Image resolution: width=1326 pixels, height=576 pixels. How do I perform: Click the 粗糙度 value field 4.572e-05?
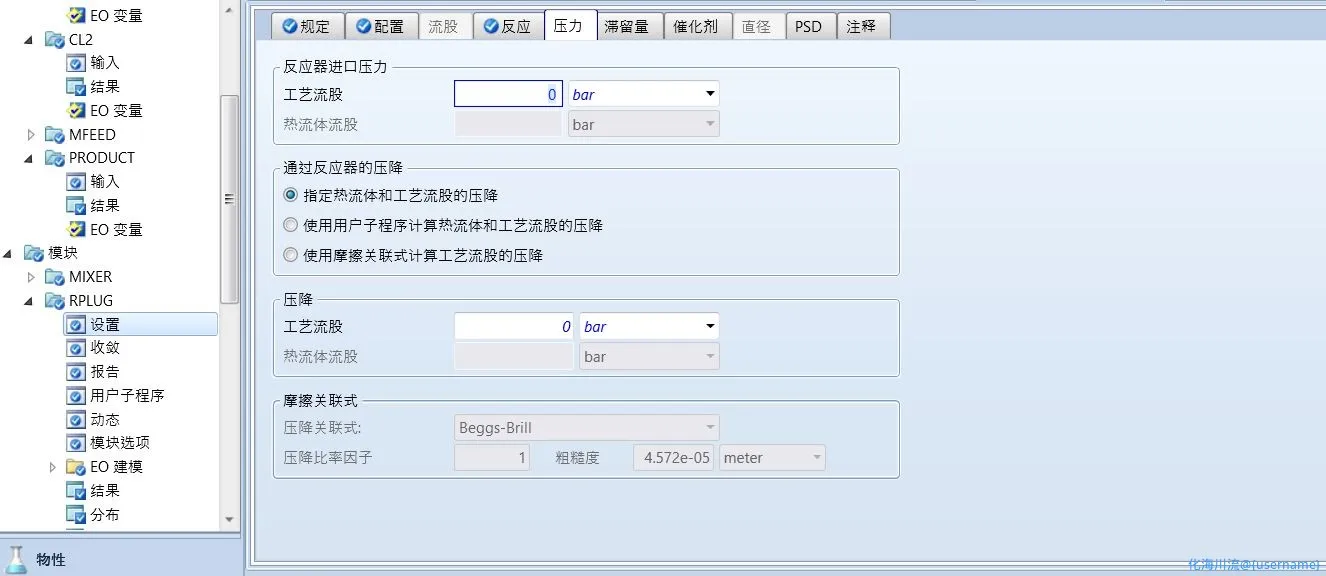674,458
